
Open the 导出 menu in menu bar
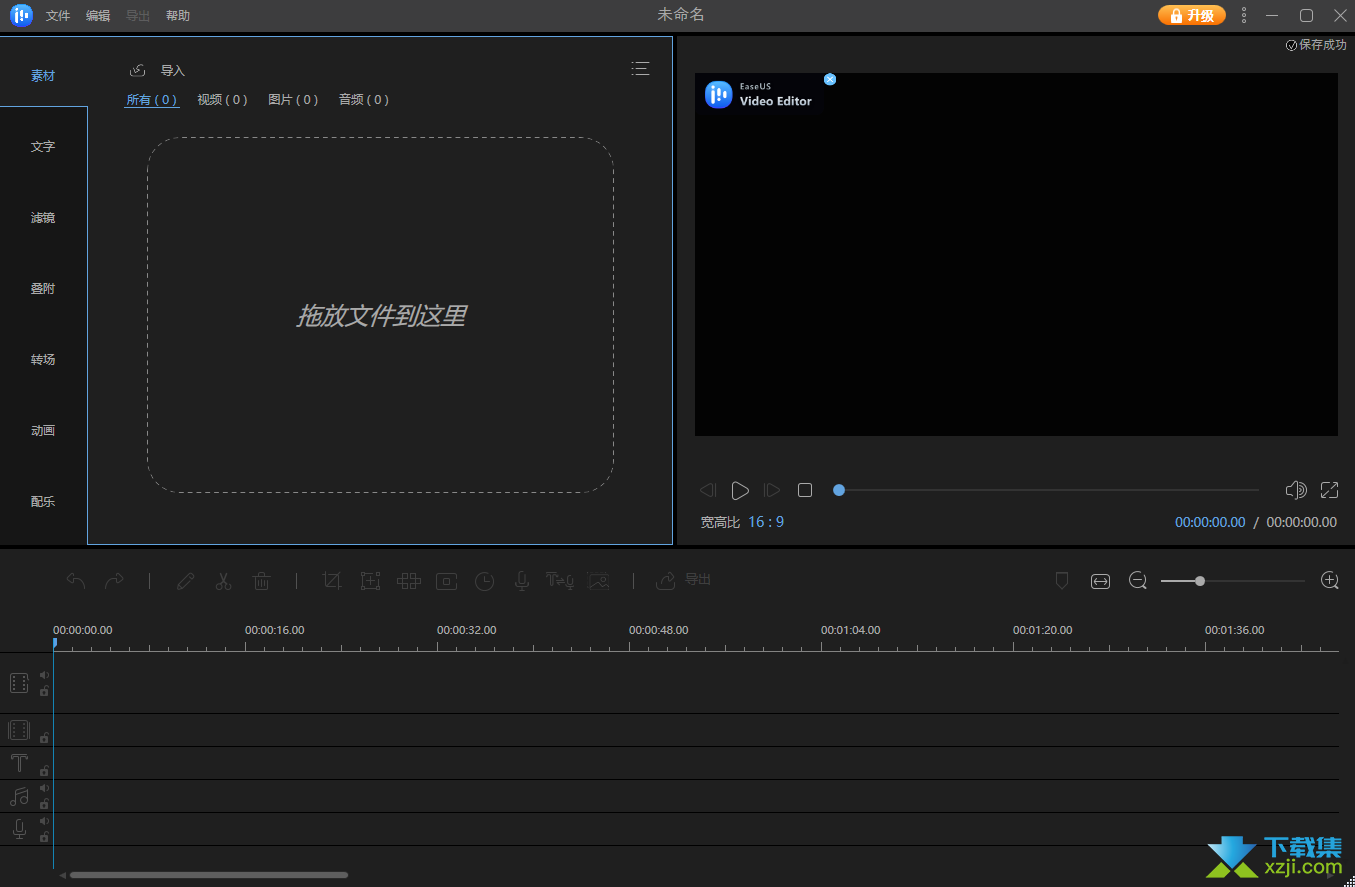(138, 16)
